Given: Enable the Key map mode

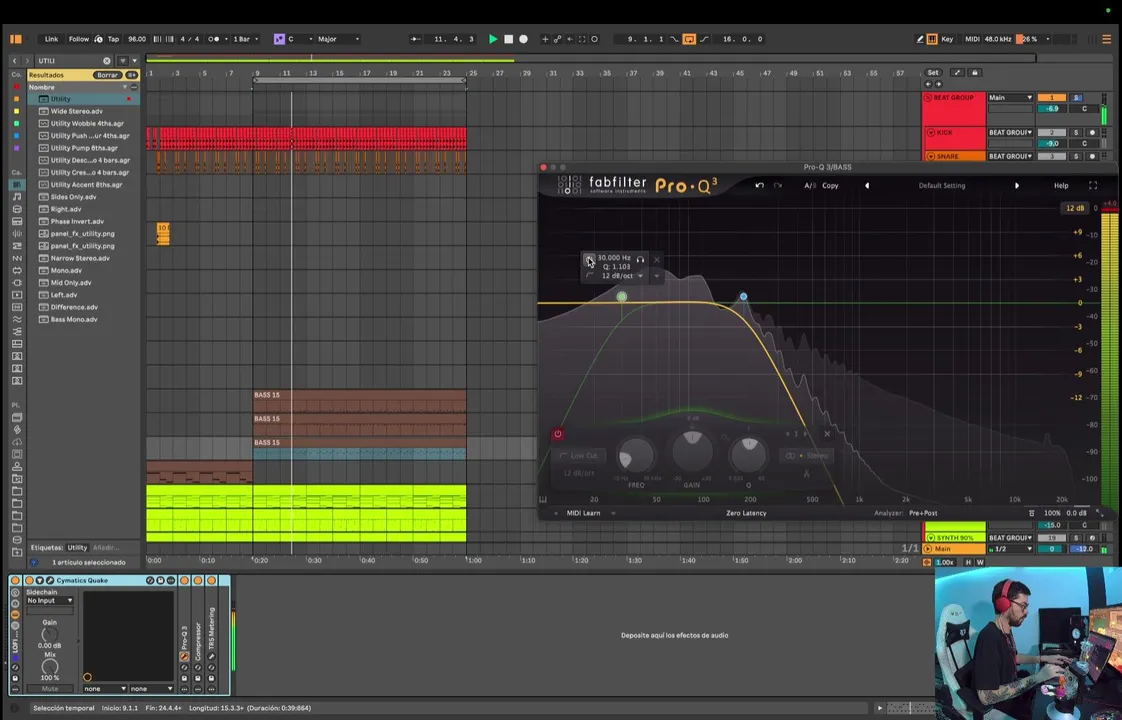Looking at the screenshot, I should [x=947, y=39].
